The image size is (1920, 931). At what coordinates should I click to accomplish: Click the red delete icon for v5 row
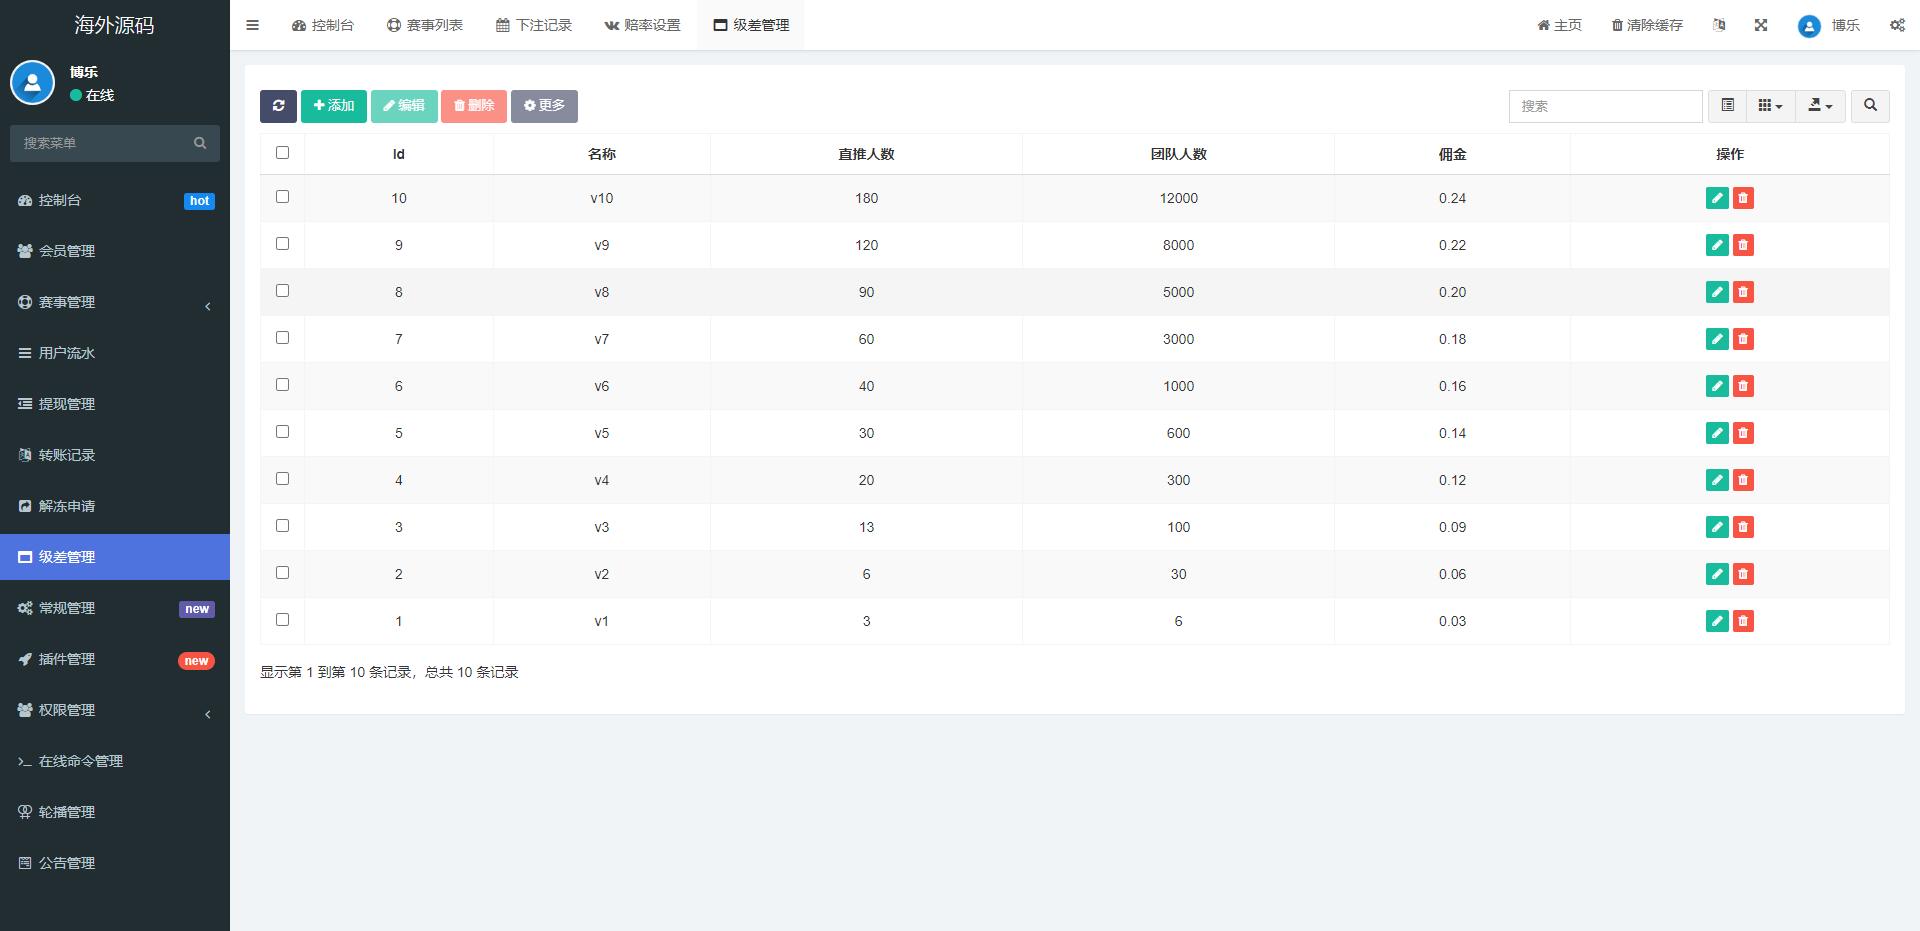pyautogui.click(x=1743, y=433)
